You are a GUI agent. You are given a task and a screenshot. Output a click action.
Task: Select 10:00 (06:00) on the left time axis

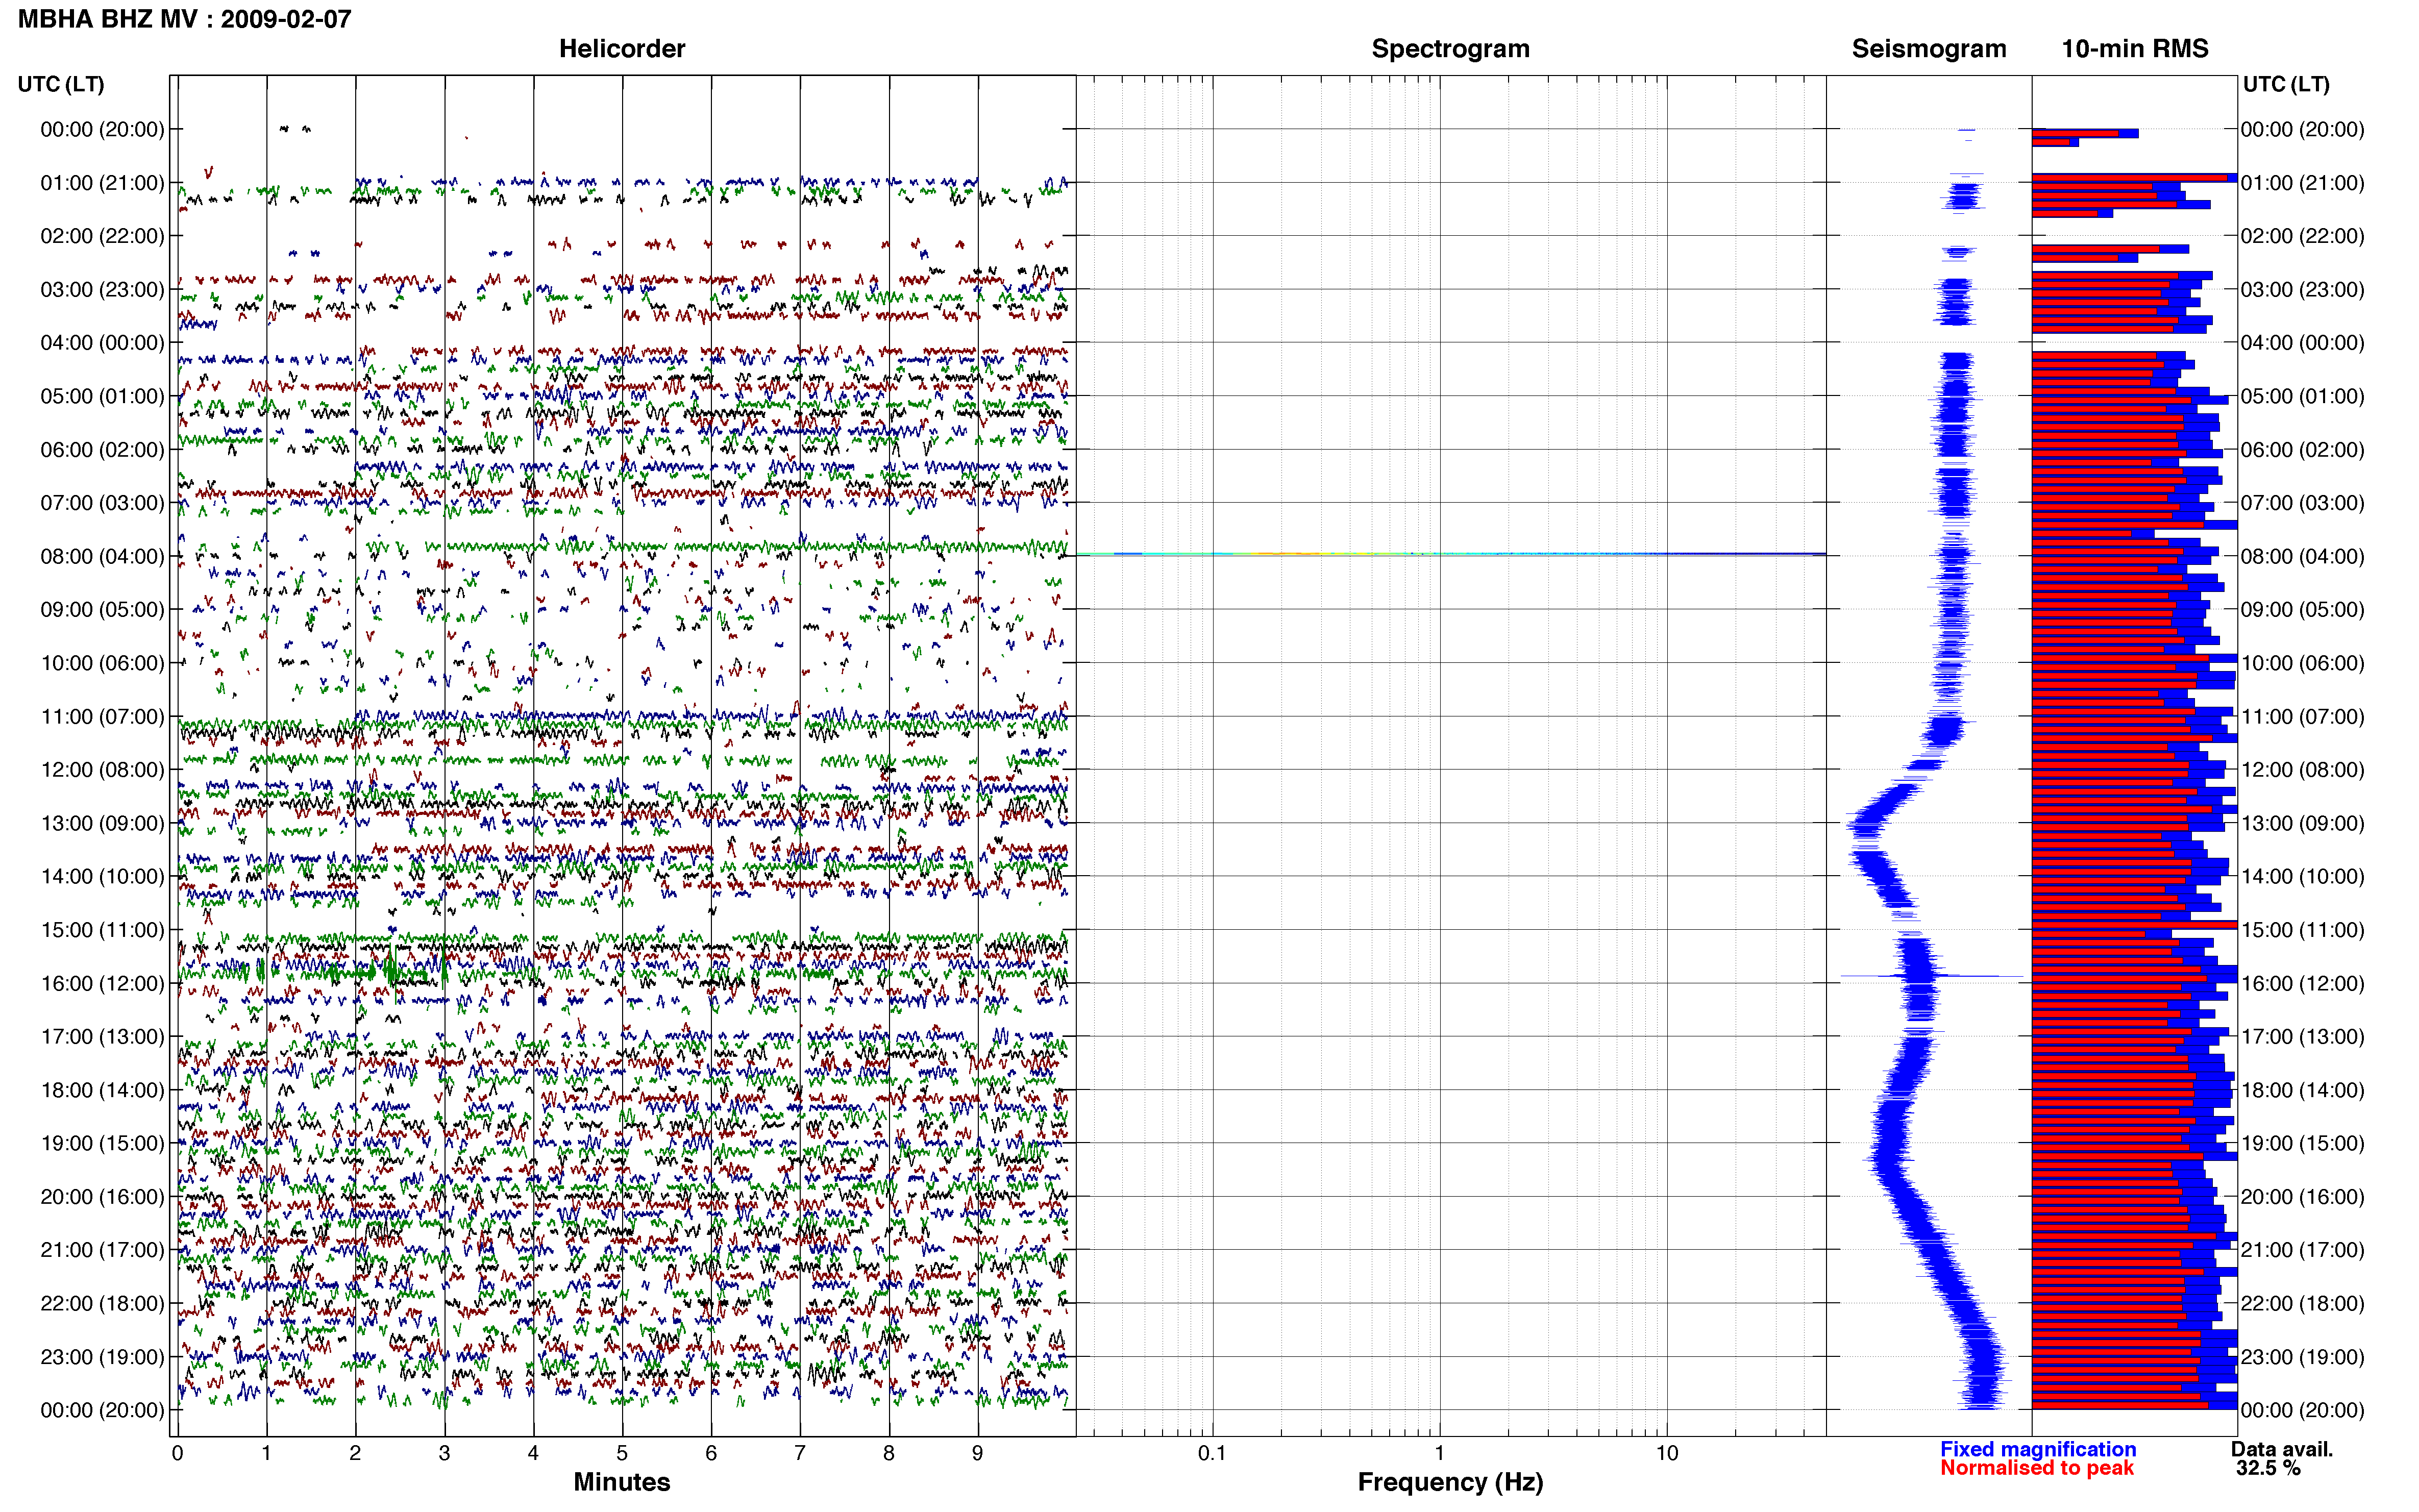(102, 663)
